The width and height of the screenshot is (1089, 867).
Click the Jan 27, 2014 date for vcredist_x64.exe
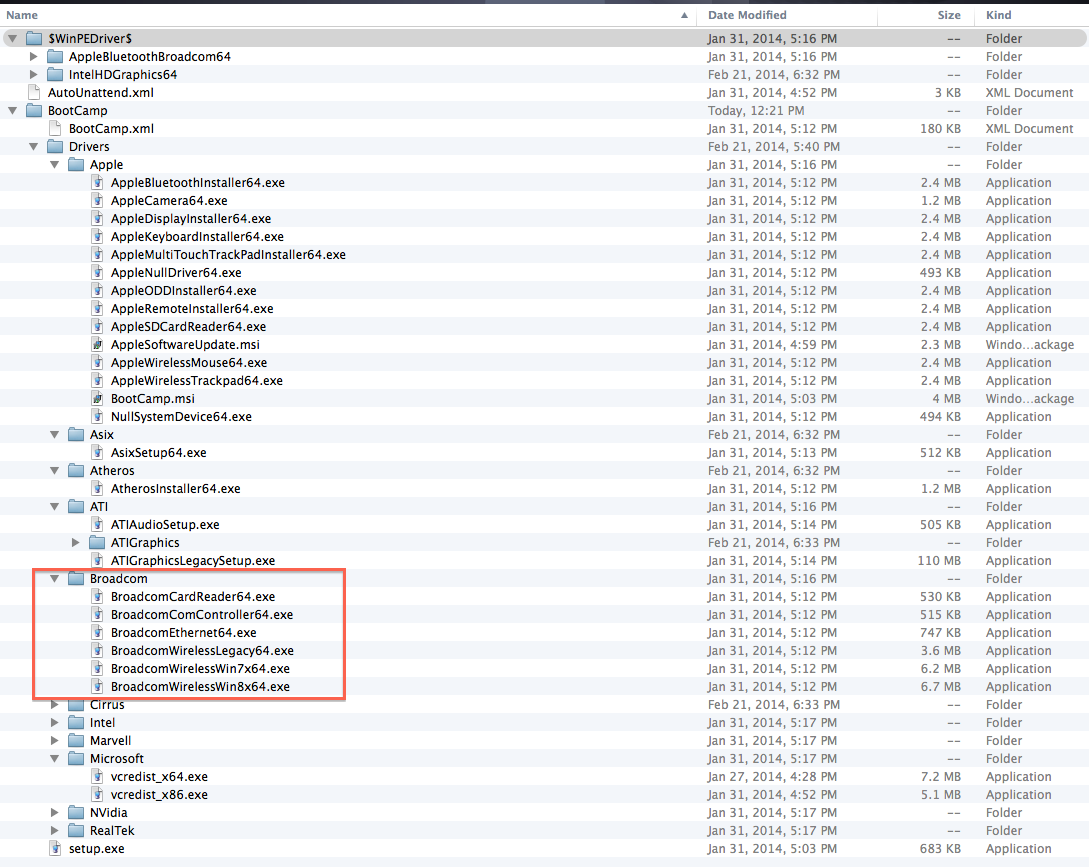click(x=772, y=777)
